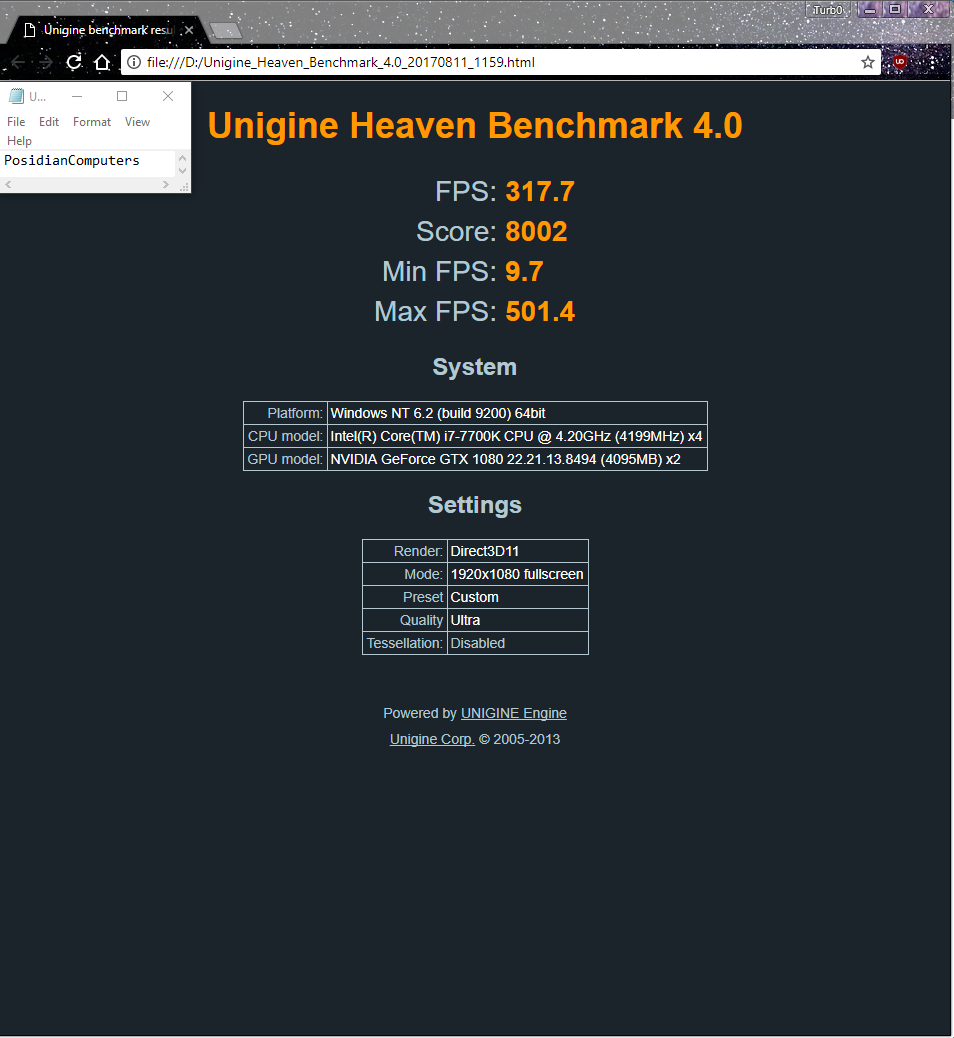
Task: Minimize the Chrome browser window
Action: pos(870,10)
